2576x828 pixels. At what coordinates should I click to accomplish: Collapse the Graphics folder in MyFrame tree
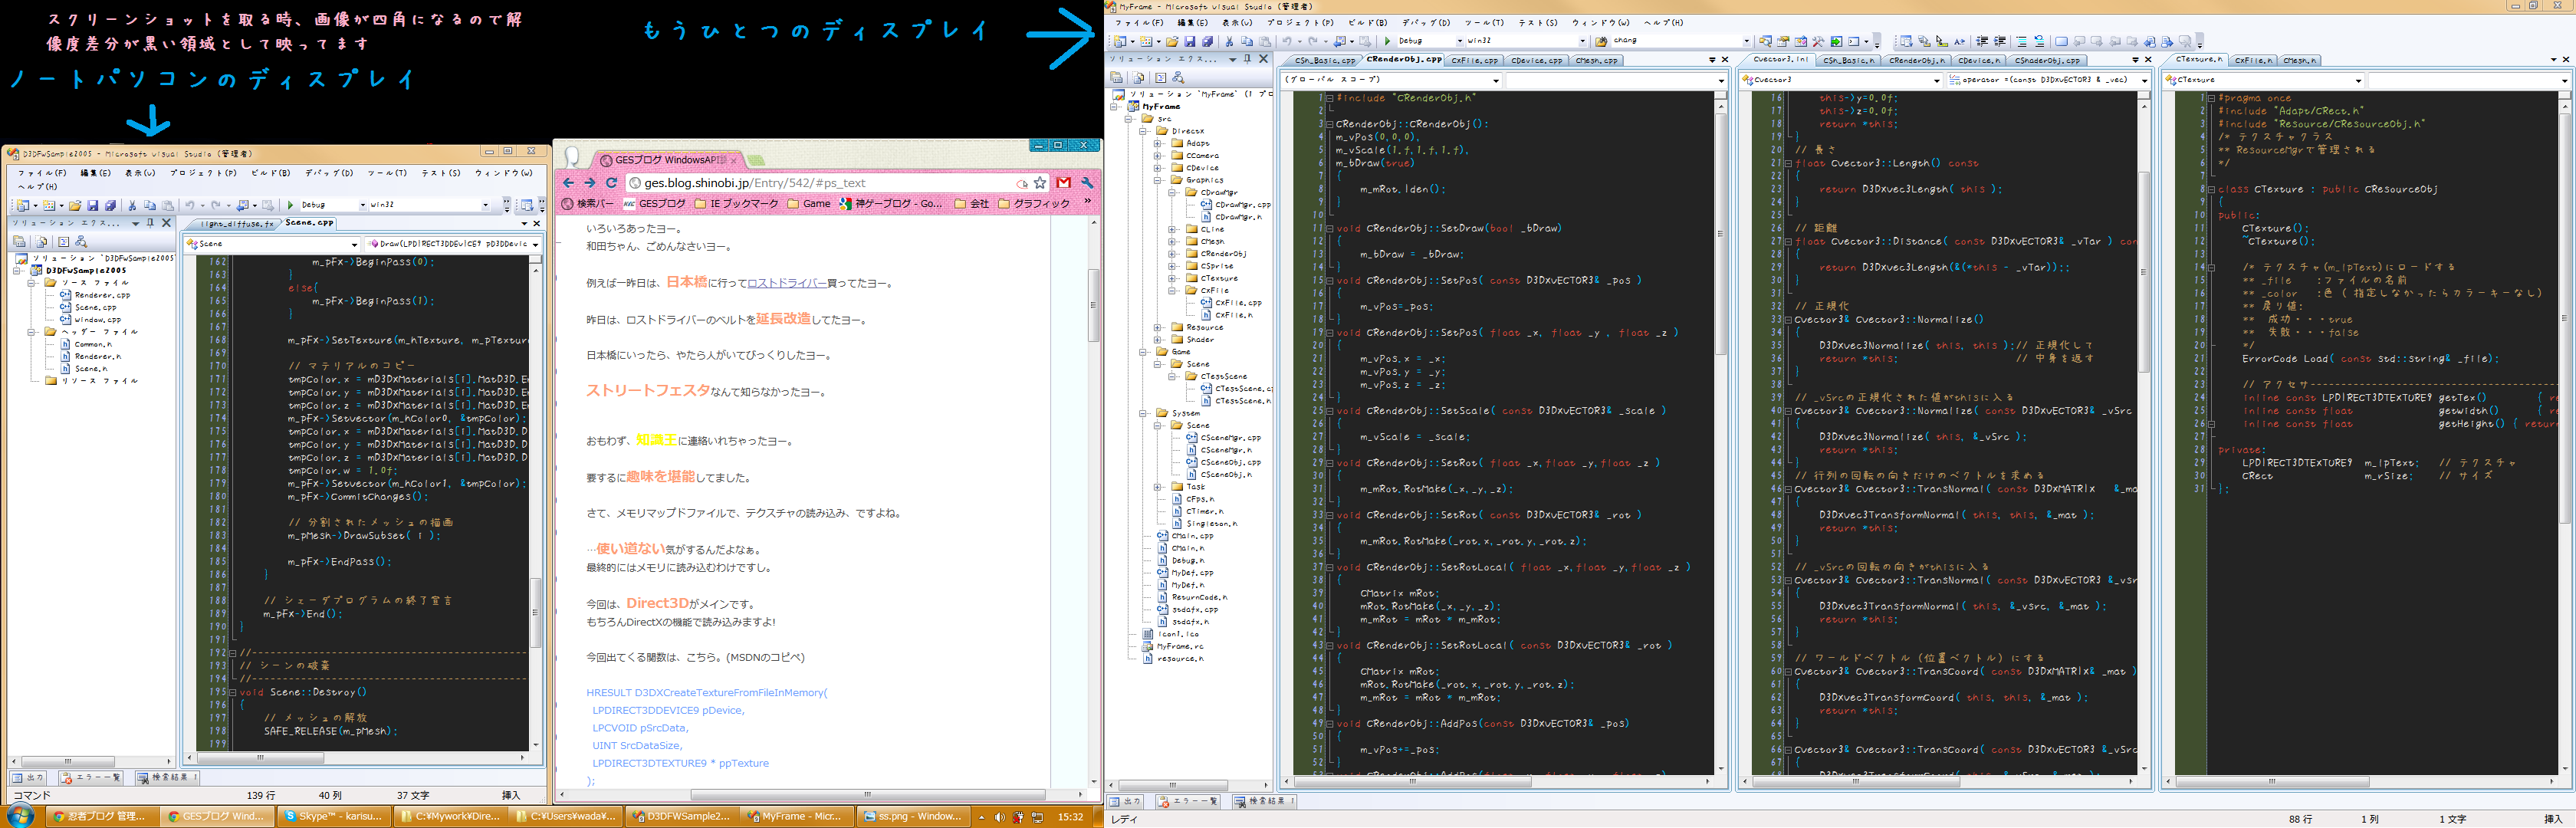pyautogui.click(x=1158, y=180)
